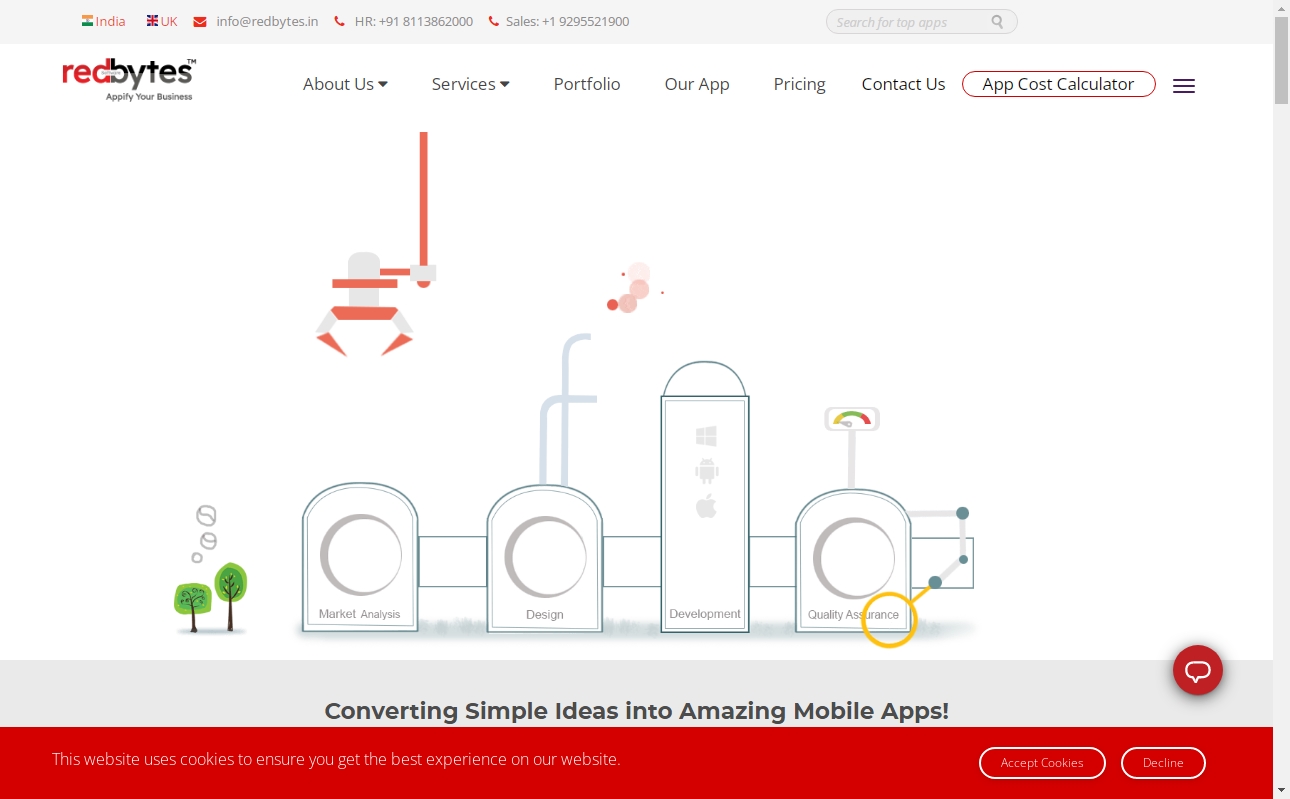Click the Development tower stage
Image resolution: width=1290 pixels, height=799 pixels.
pos(705,496)
